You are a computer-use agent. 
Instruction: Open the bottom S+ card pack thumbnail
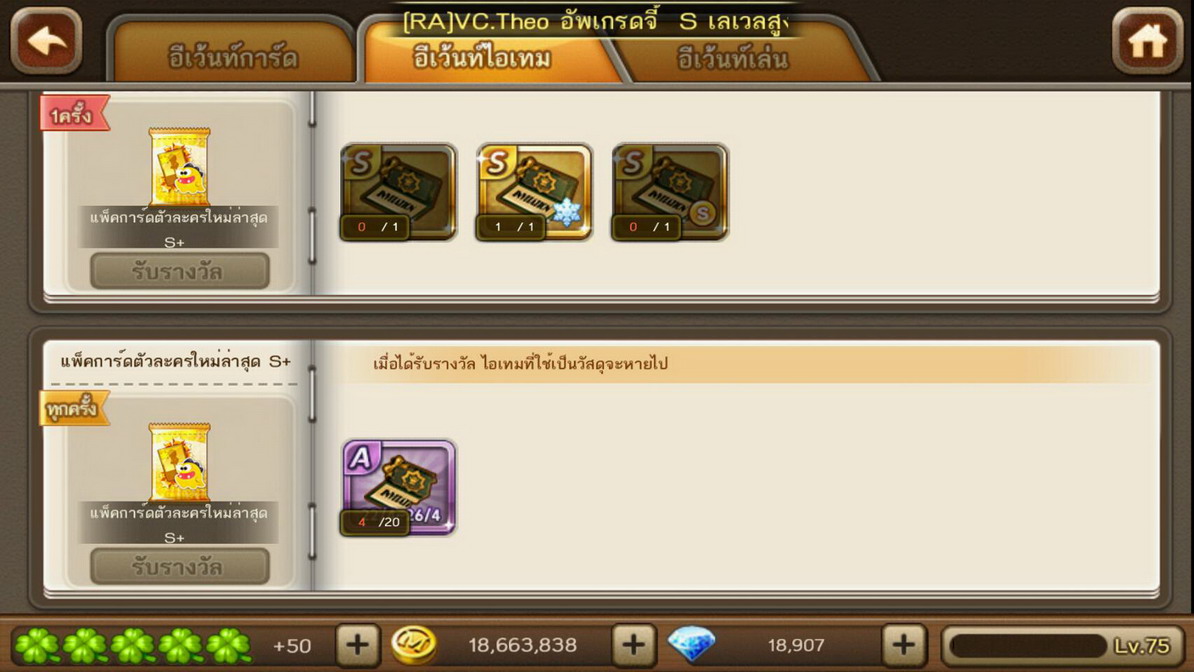179,462
